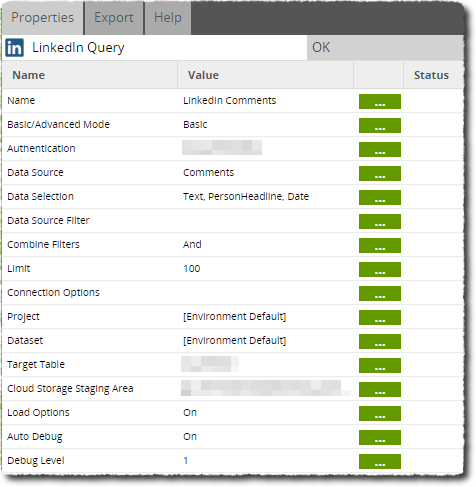Click the '100' limit value
Screen dimensions: 476x487
pyautogui.click(x=192, y=268)
